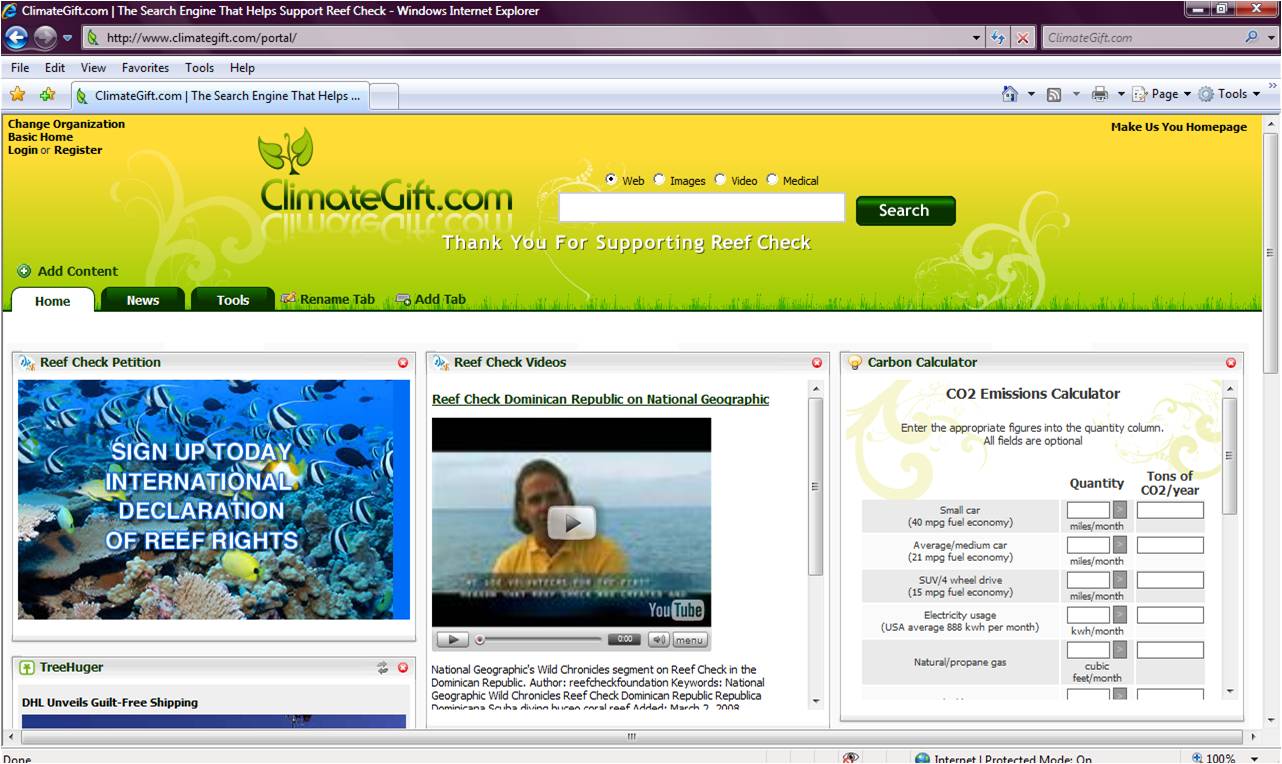Select the Images search radio button
Viewport: 1282px width, 764px height.
click(659, 180)
